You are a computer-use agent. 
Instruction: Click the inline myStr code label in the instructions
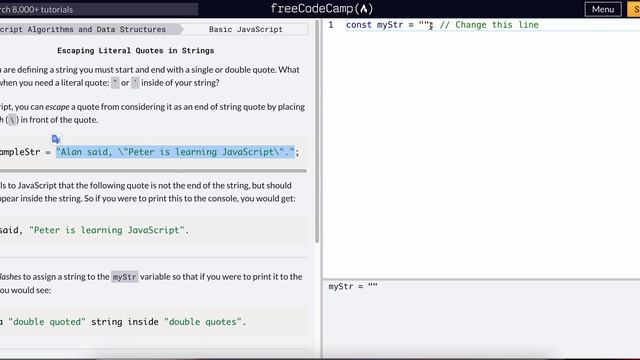124,277
